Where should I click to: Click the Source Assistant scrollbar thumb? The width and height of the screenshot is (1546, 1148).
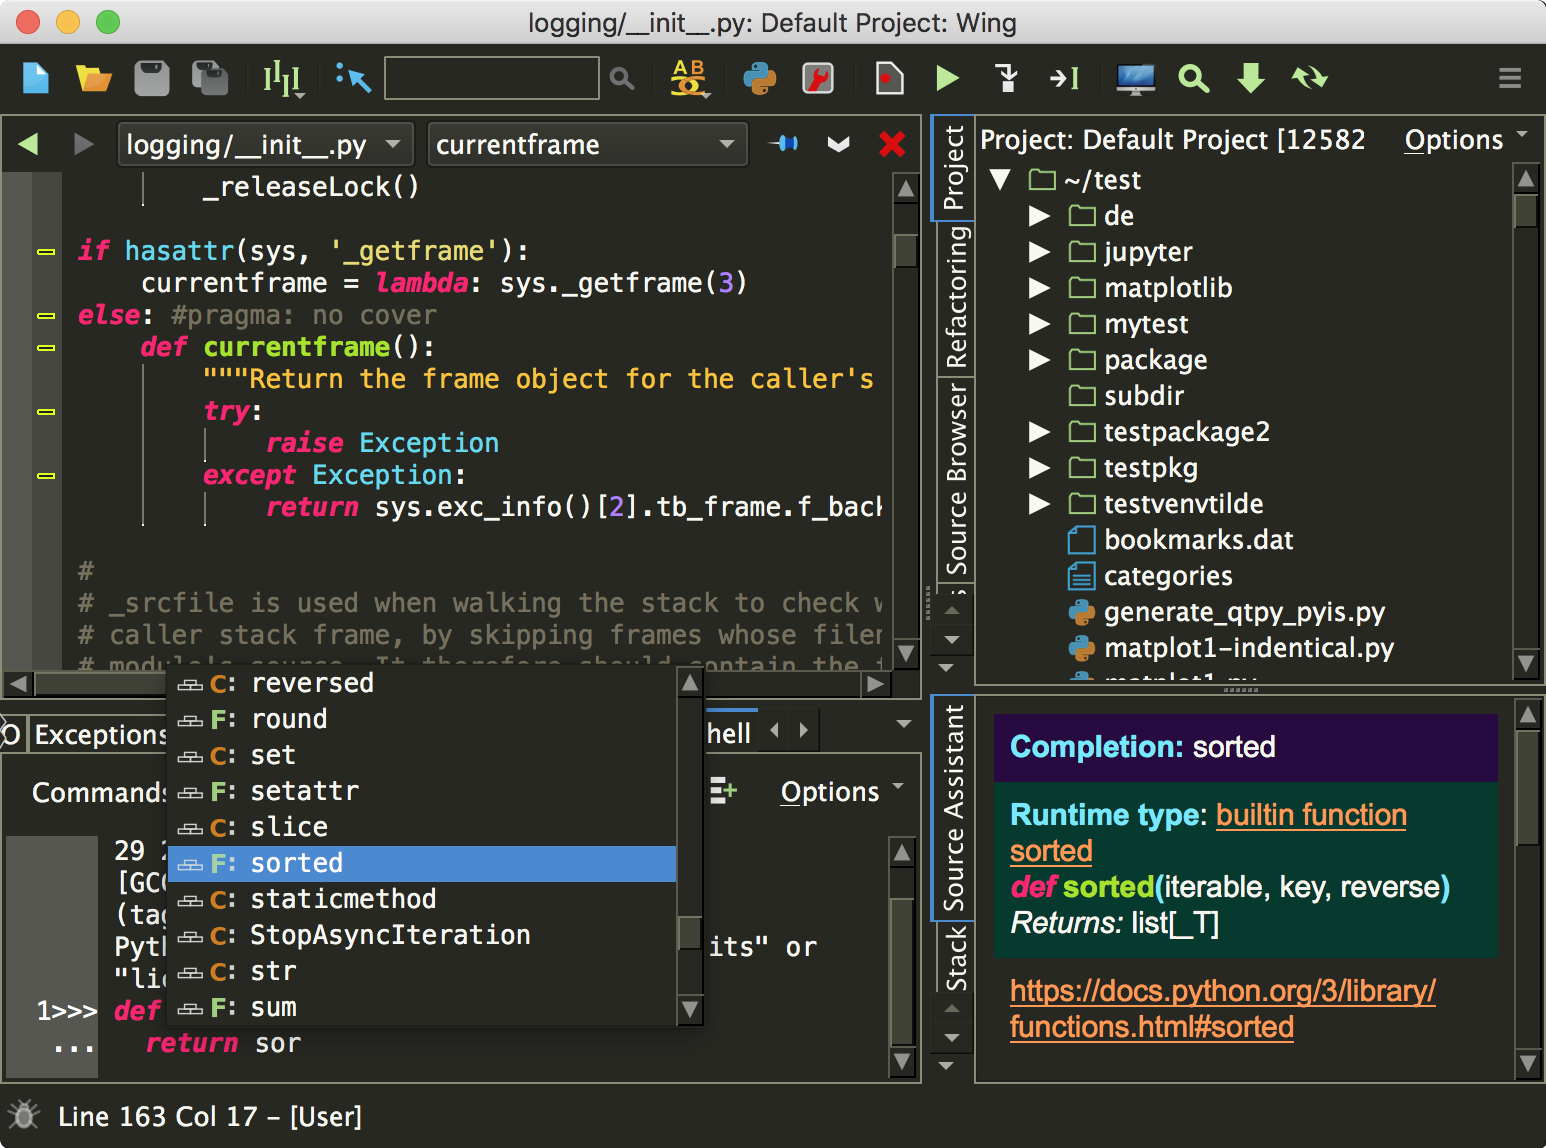click(1527, 788)
